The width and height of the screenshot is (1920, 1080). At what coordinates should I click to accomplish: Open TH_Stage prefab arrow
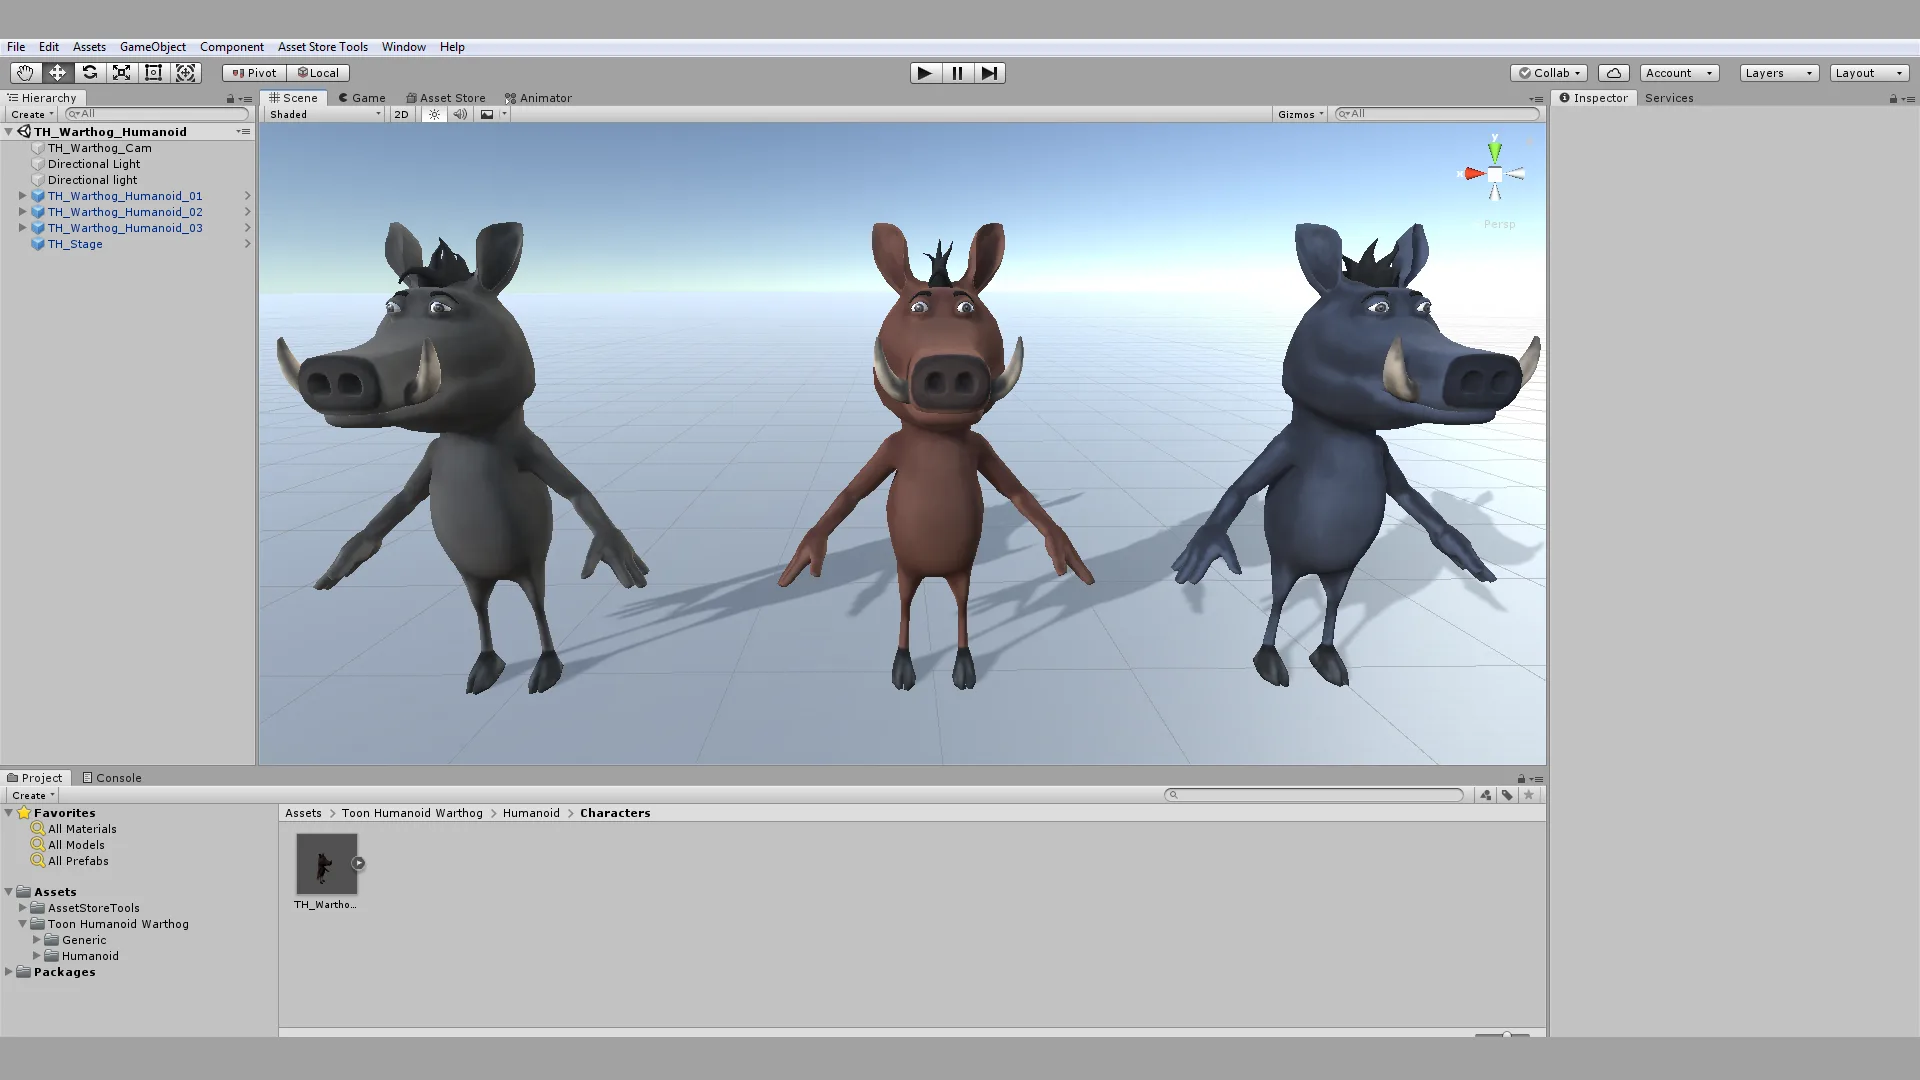point(247,244)
